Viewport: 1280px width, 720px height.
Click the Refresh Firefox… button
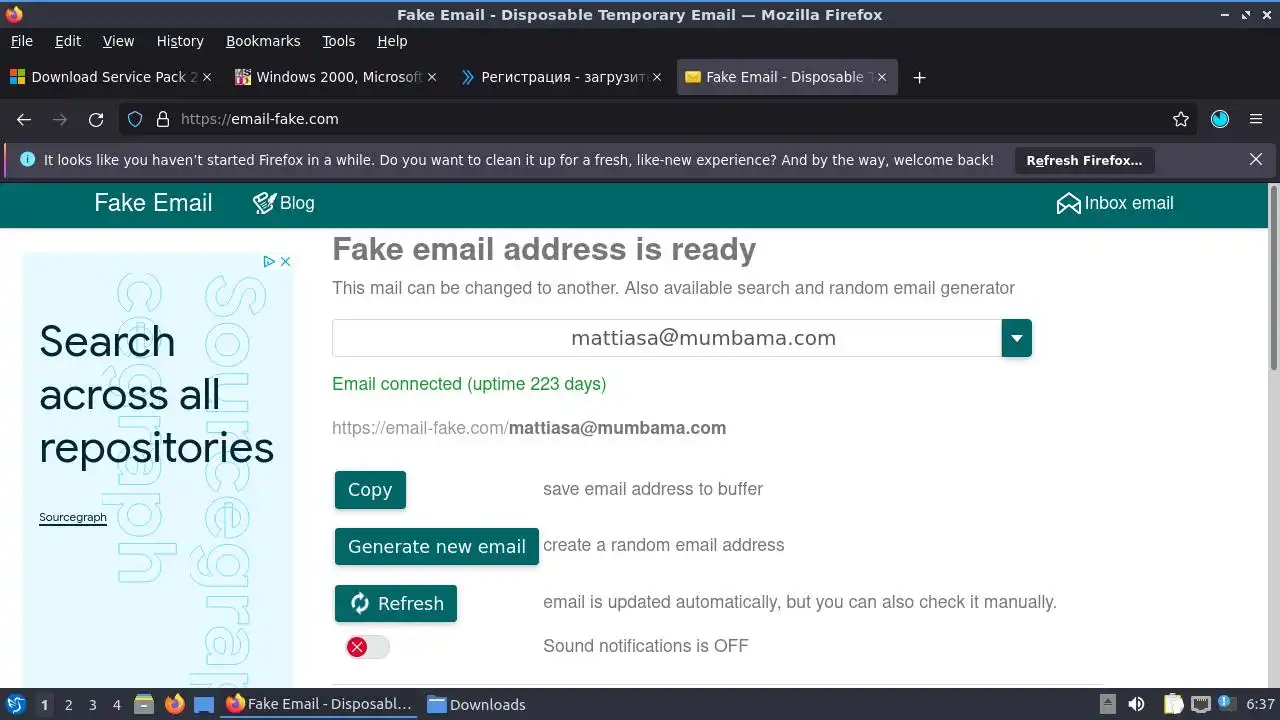pos(1084,160)
